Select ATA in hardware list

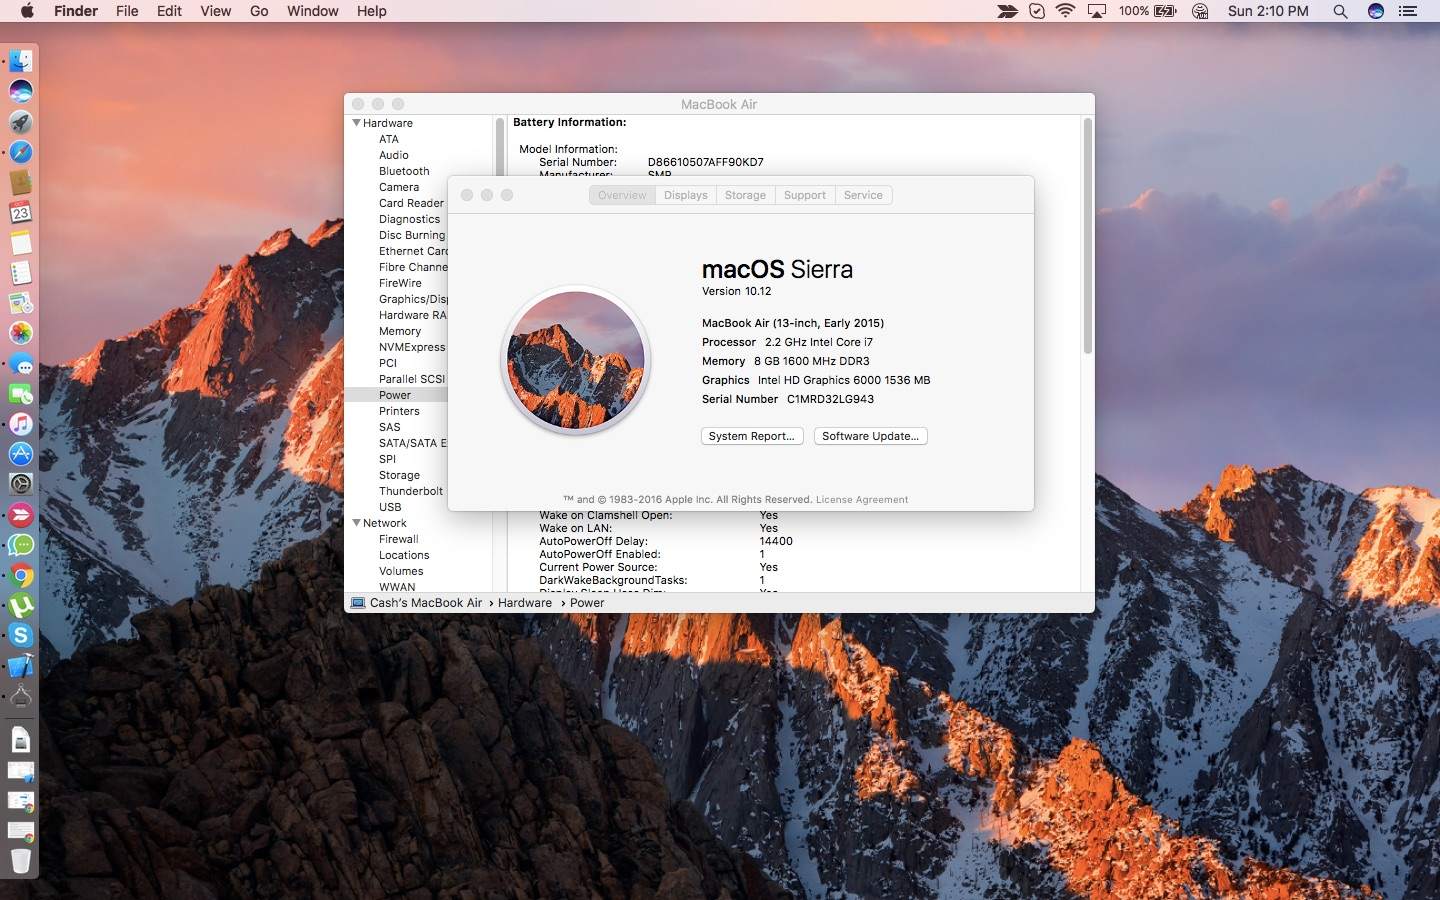point(389,139)
